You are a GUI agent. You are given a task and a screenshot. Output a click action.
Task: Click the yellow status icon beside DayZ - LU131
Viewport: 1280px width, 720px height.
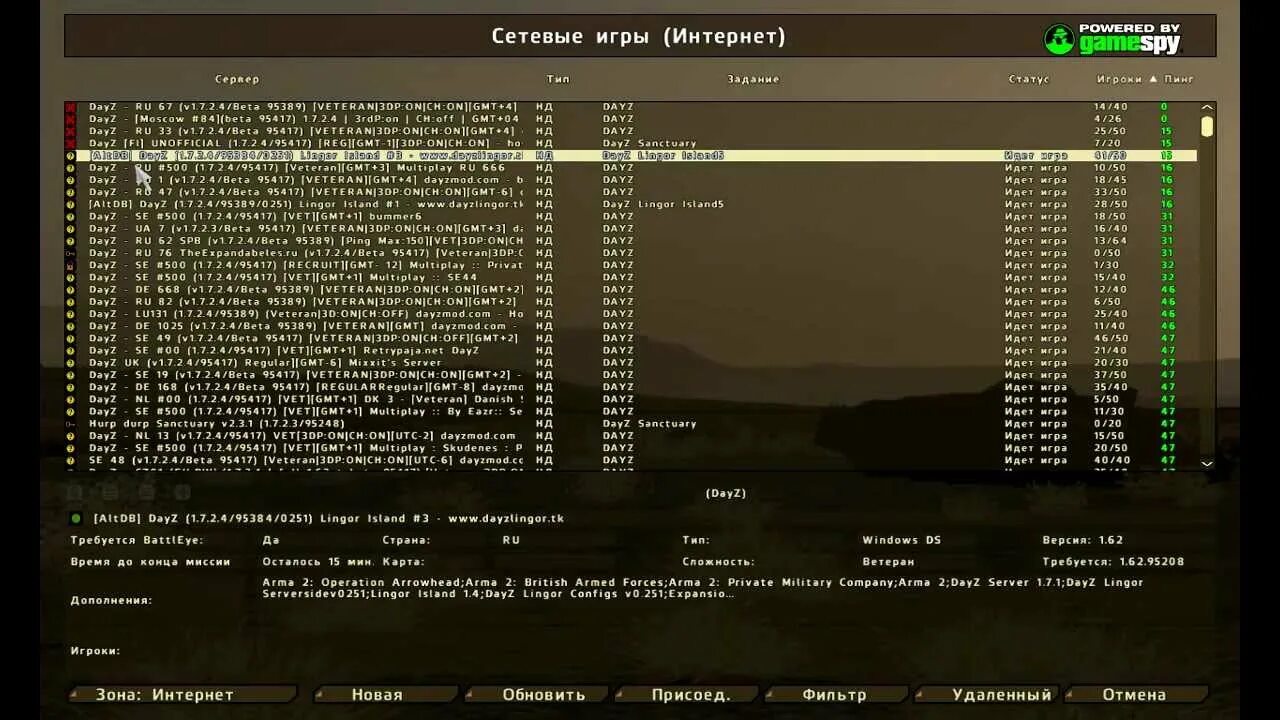click(71, 314)
